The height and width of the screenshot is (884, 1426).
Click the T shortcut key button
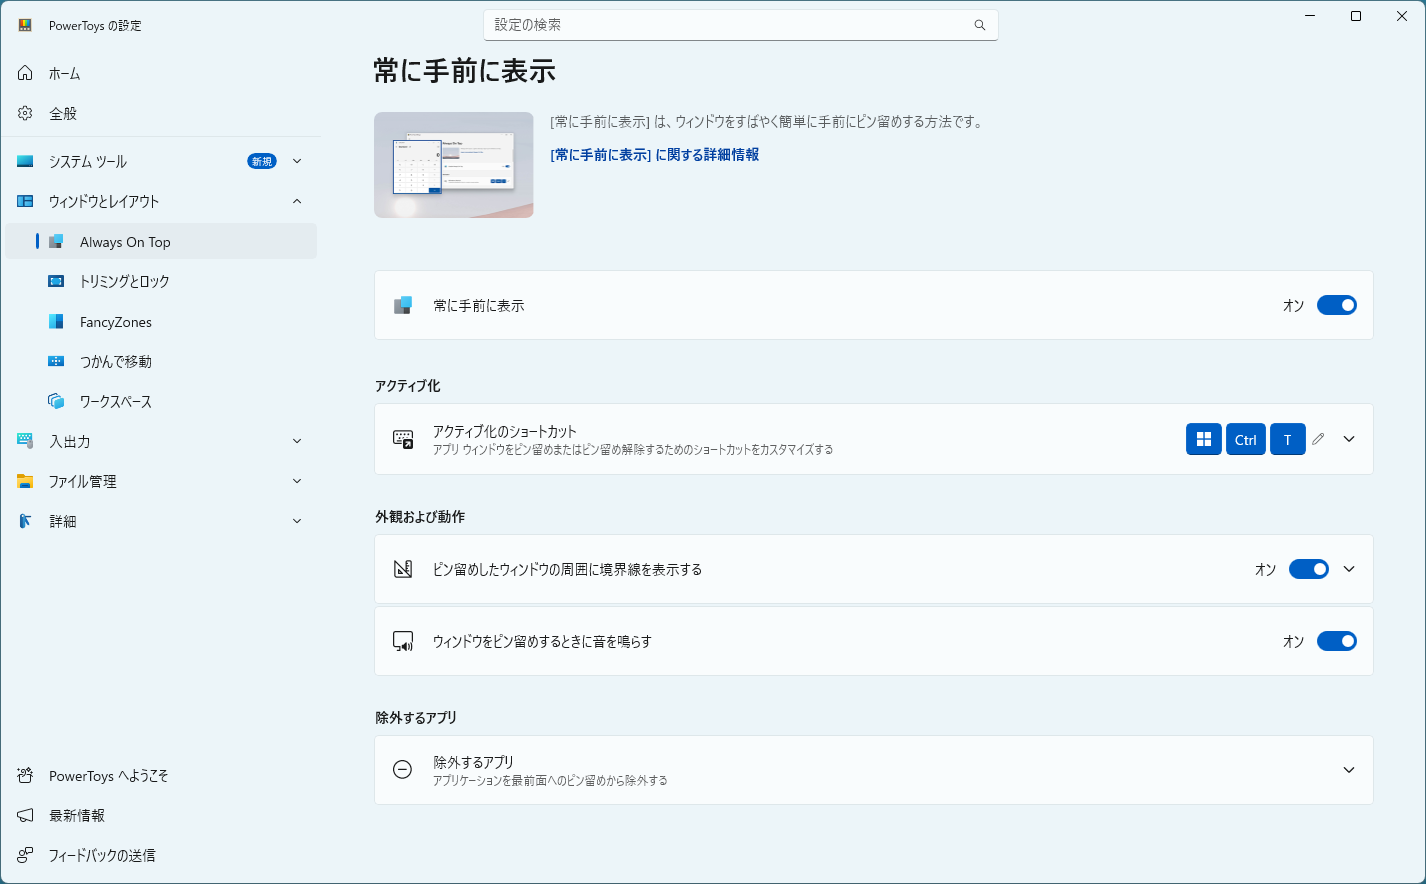pos(1288,439)
